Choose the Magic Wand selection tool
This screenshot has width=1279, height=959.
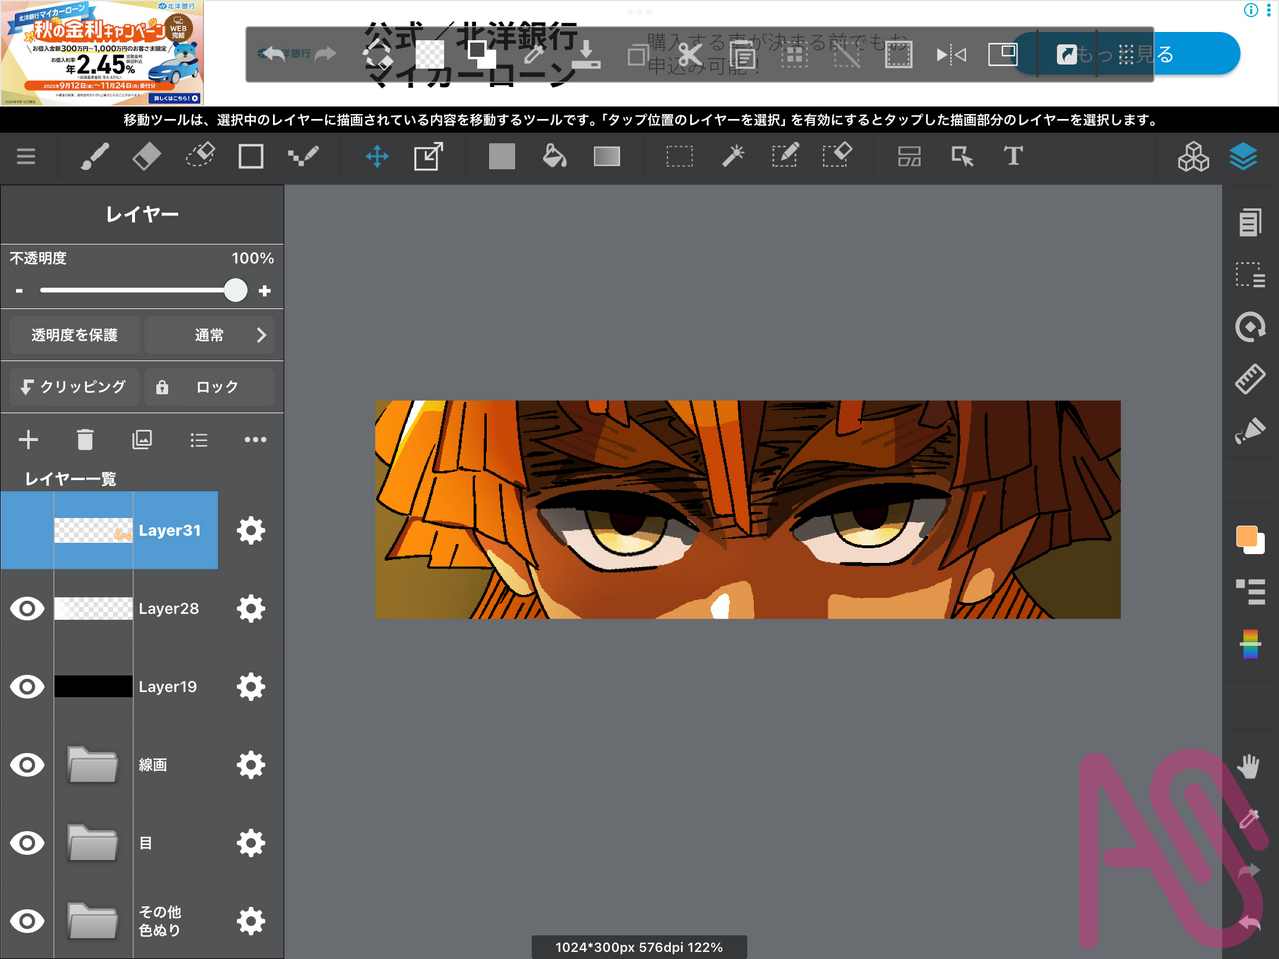point(733,157)
